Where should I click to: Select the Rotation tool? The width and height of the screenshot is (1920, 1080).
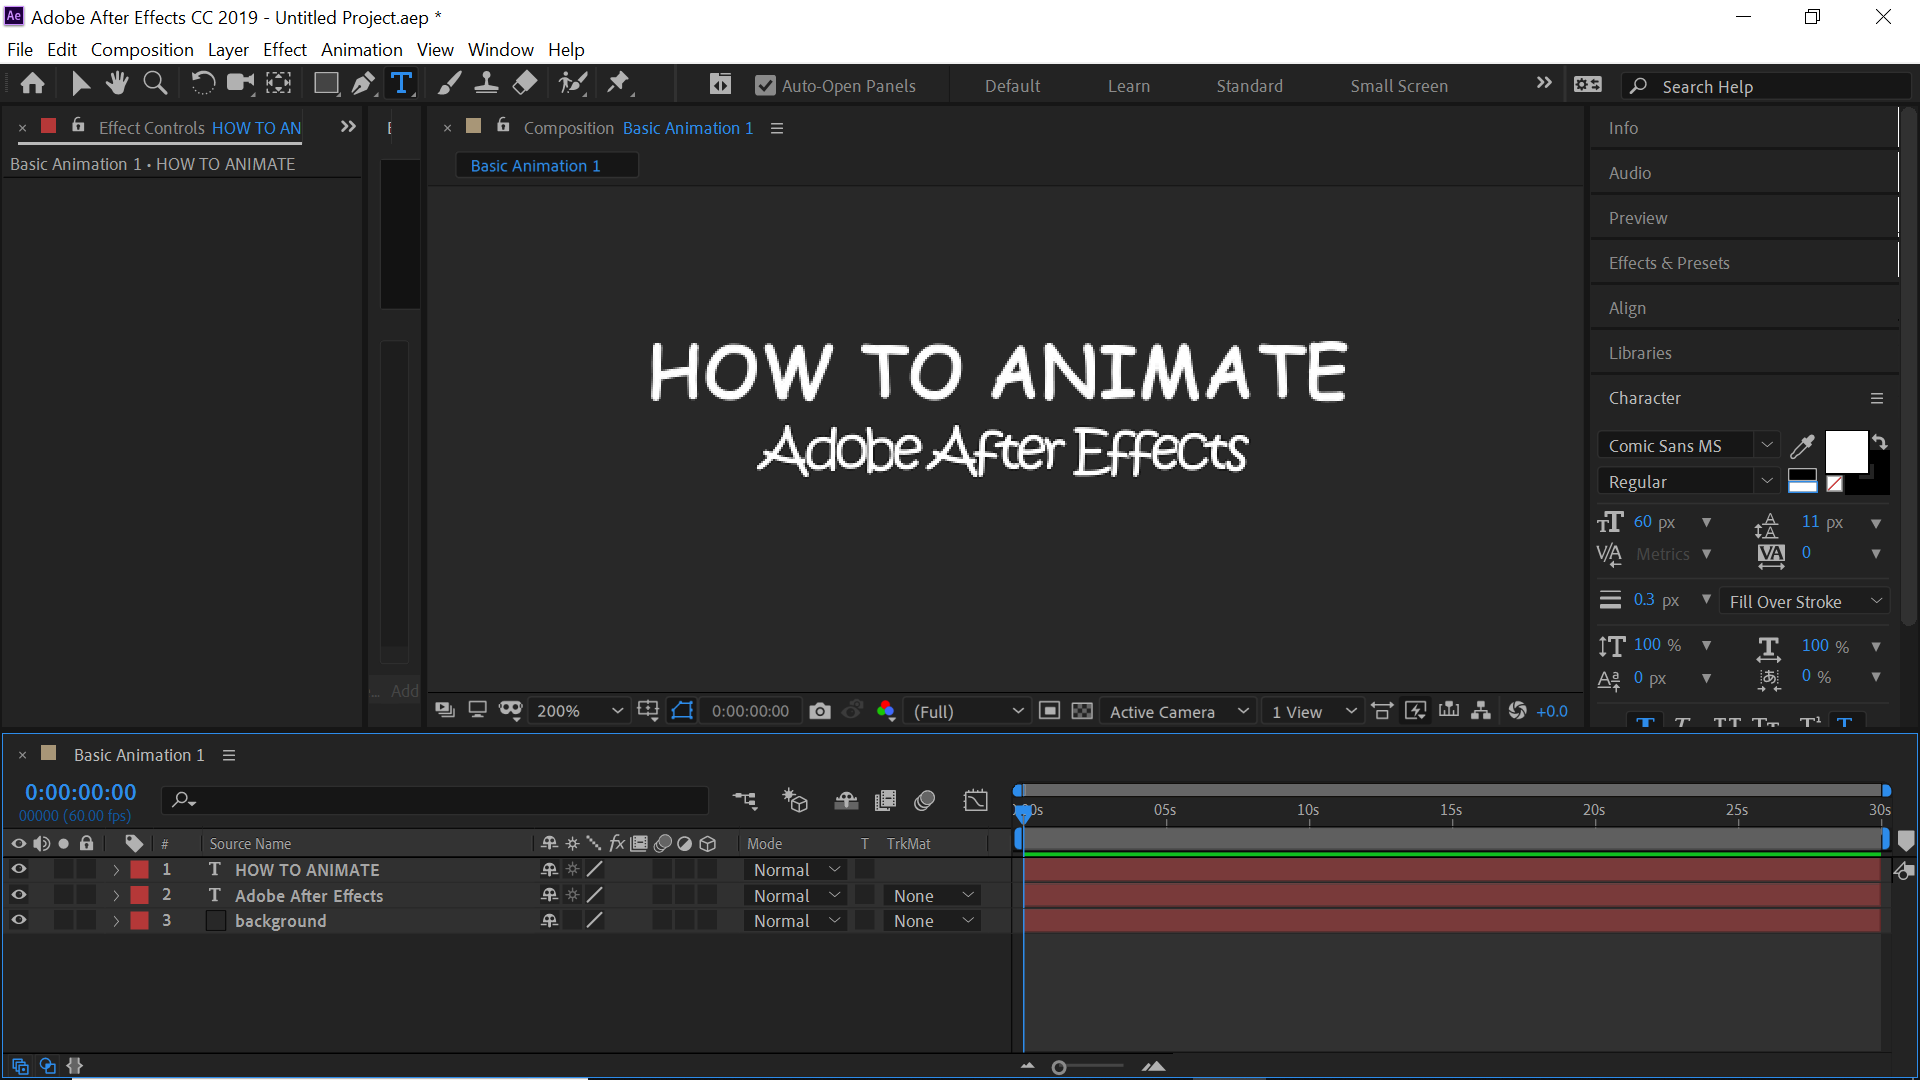[x=202, y=84]
